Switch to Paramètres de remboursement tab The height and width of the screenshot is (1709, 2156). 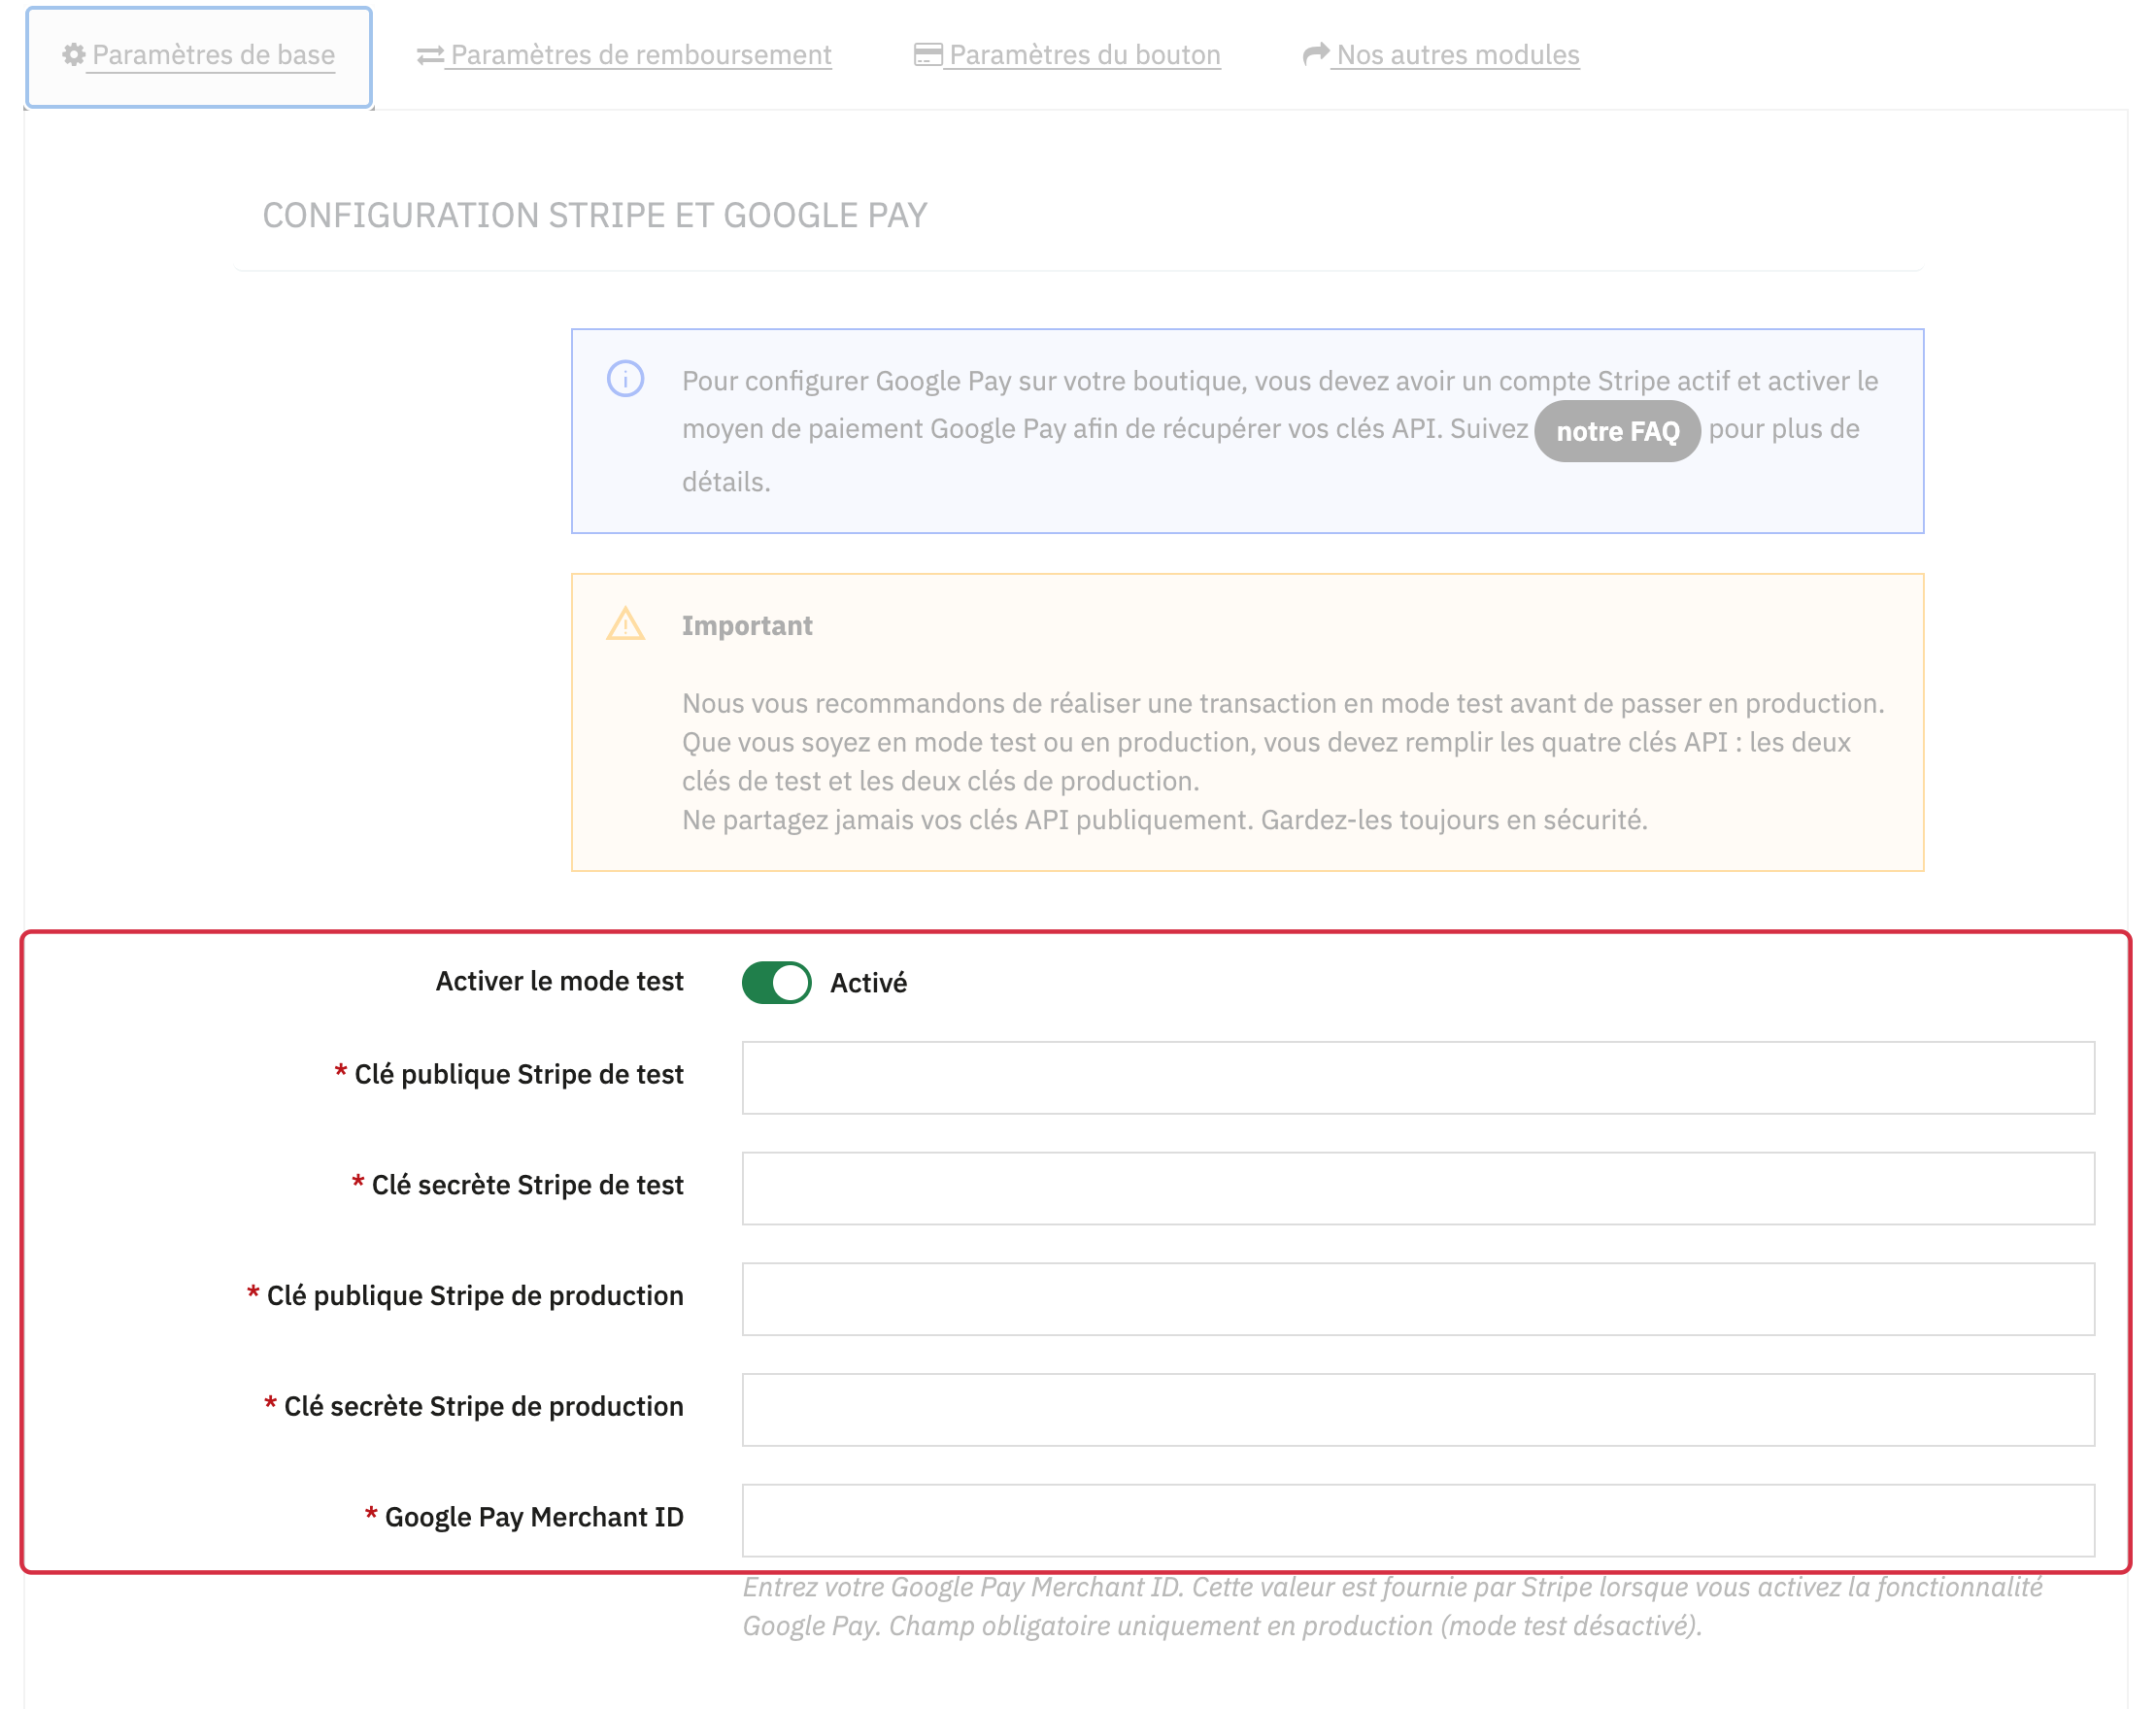point(624,55)
